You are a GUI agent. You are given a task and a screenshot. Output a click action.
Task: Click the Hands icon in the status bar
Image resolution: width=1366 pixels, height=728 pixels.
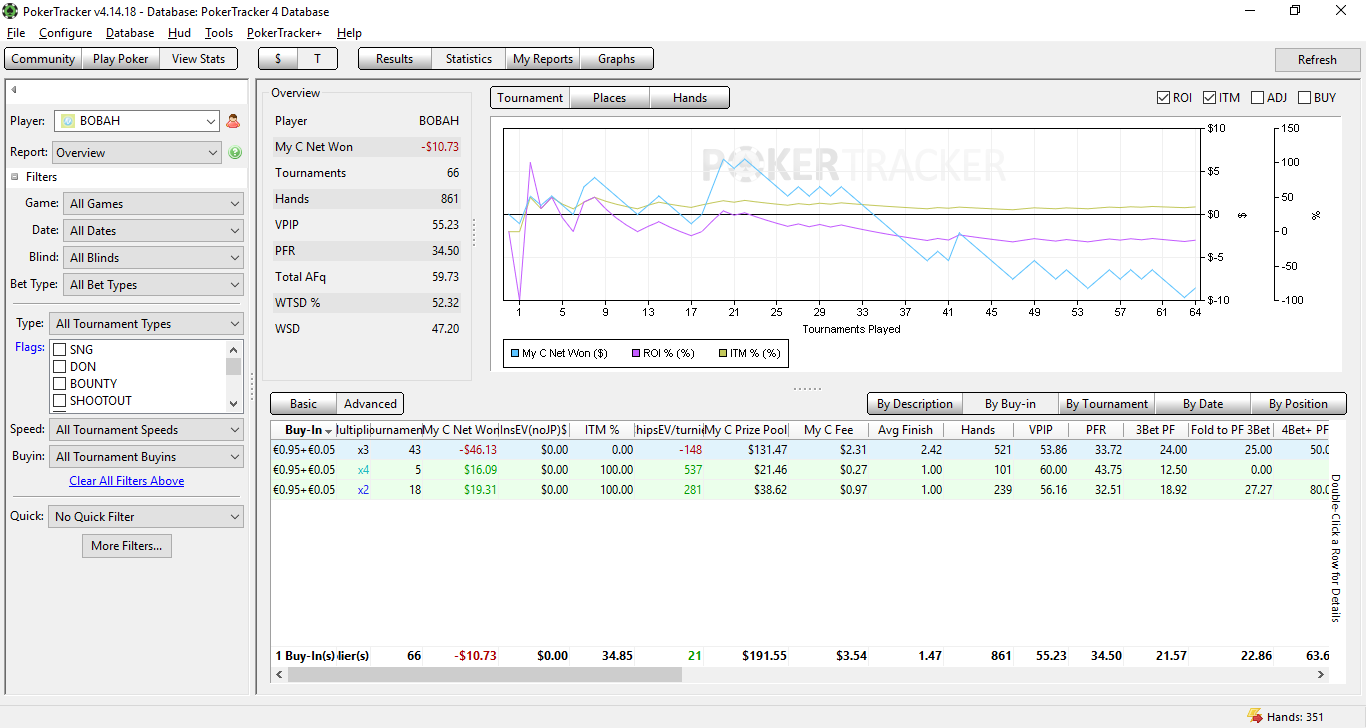point(1254,715)
